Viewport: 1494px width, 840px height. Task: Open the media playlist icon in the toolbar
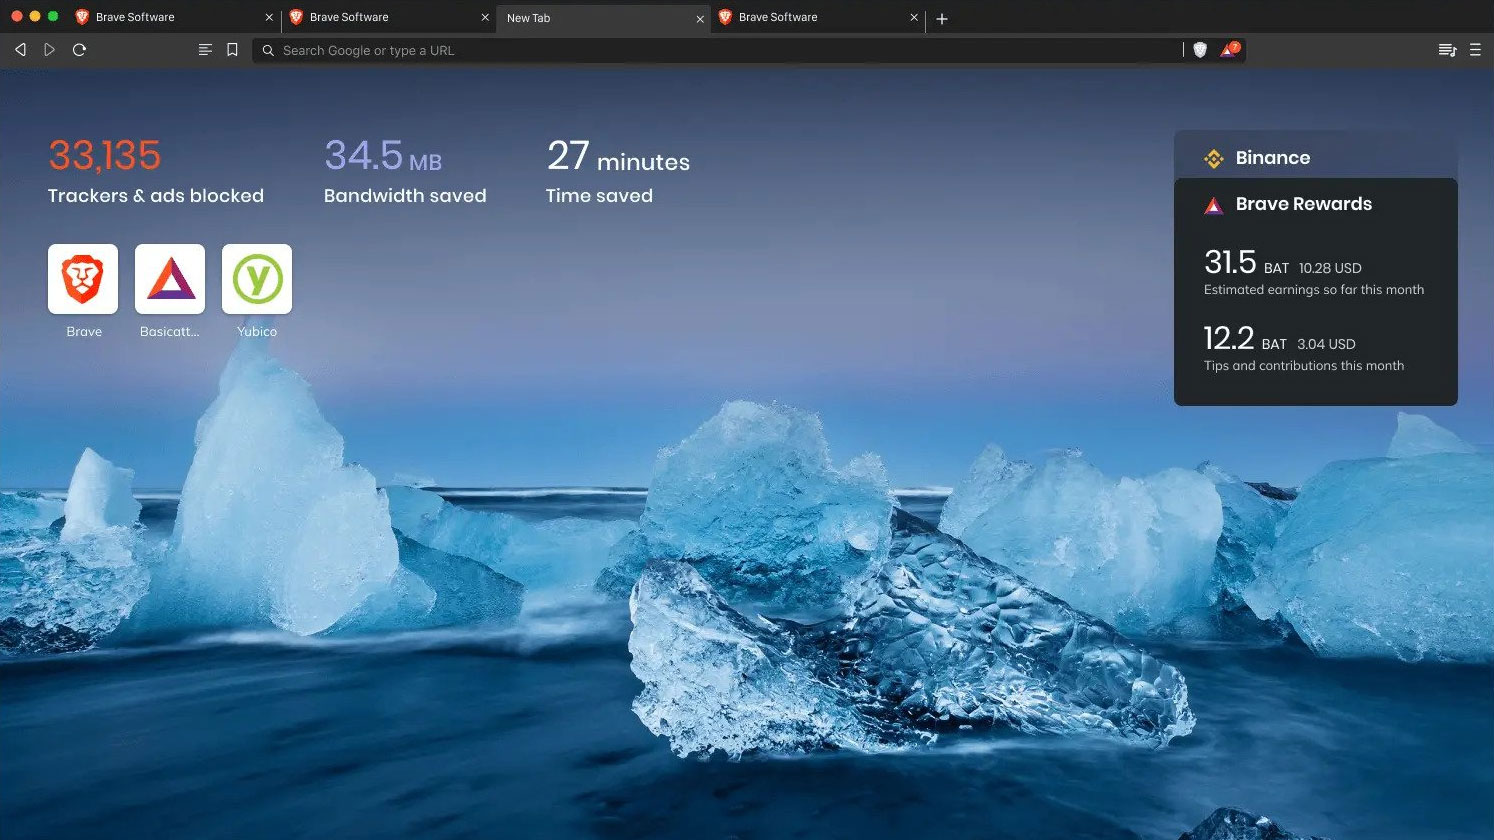[1446, 49]
